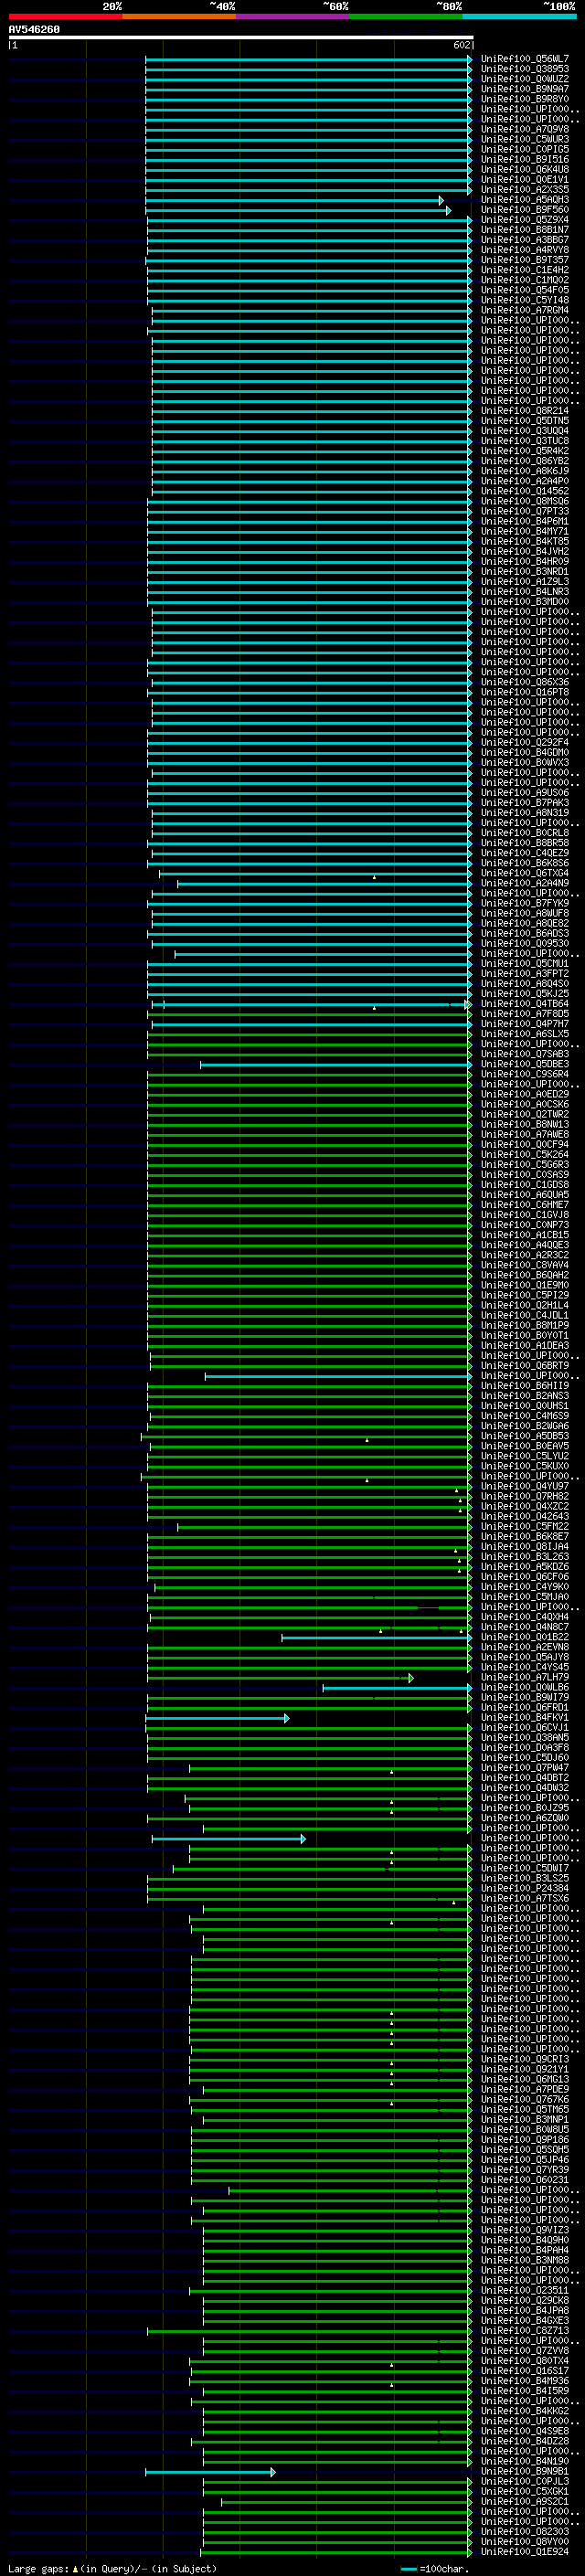This screenshot has width=585, height=2576.
Task: Select hit label UniRef100_Q5DTN5
Action: tap(524, 421)
